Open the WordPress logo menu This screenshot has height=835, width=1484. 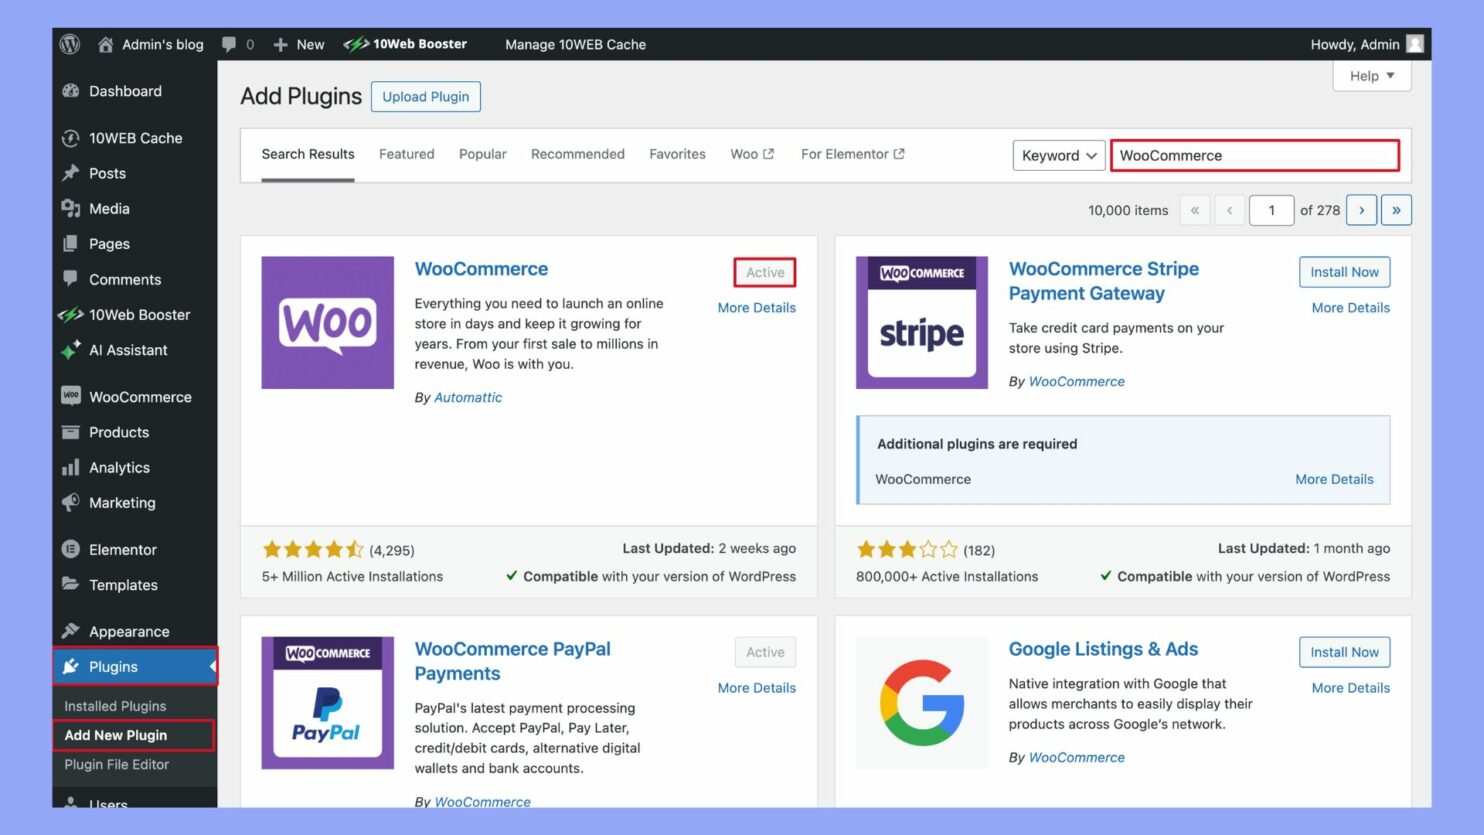point(69,44)
